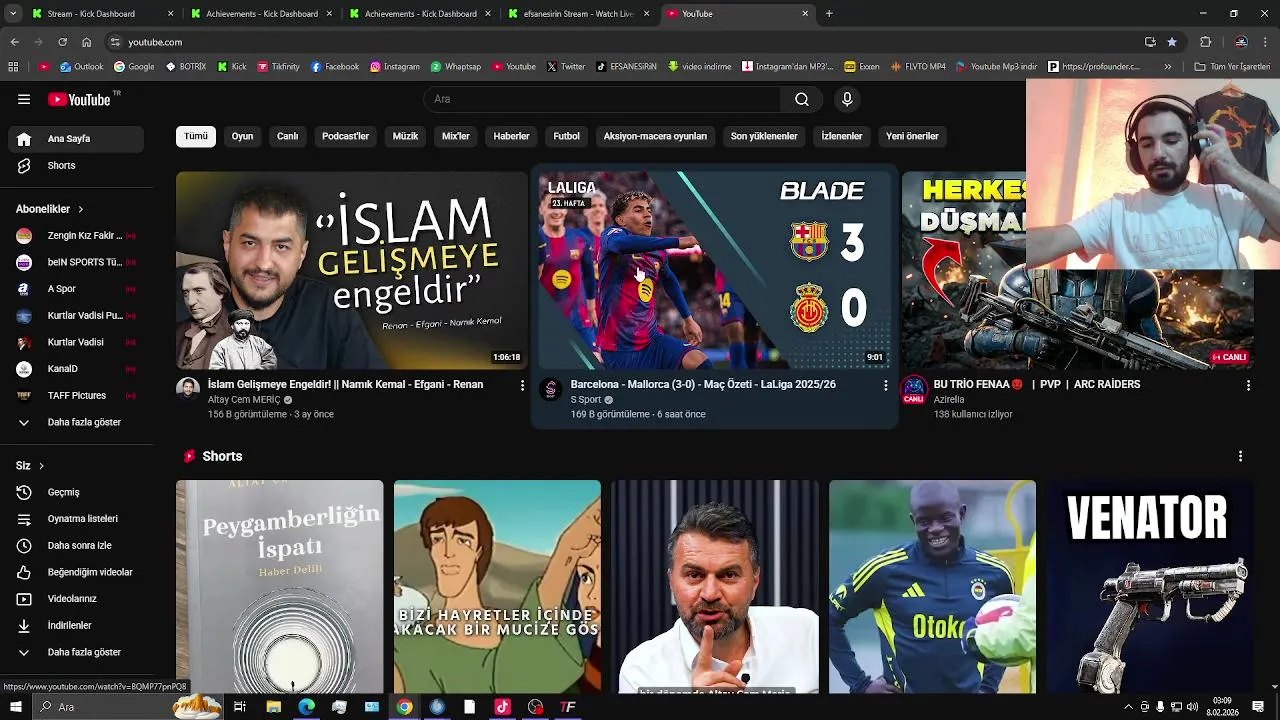Expand Siz section chevron
Screen dimensions: 1280x720
tap(41, 466)
